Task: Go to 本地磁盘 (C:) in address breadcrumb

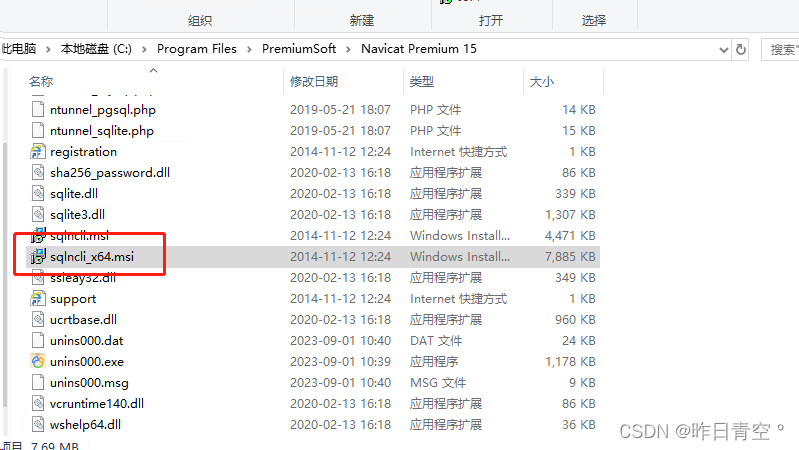Action: coord(96,49)
